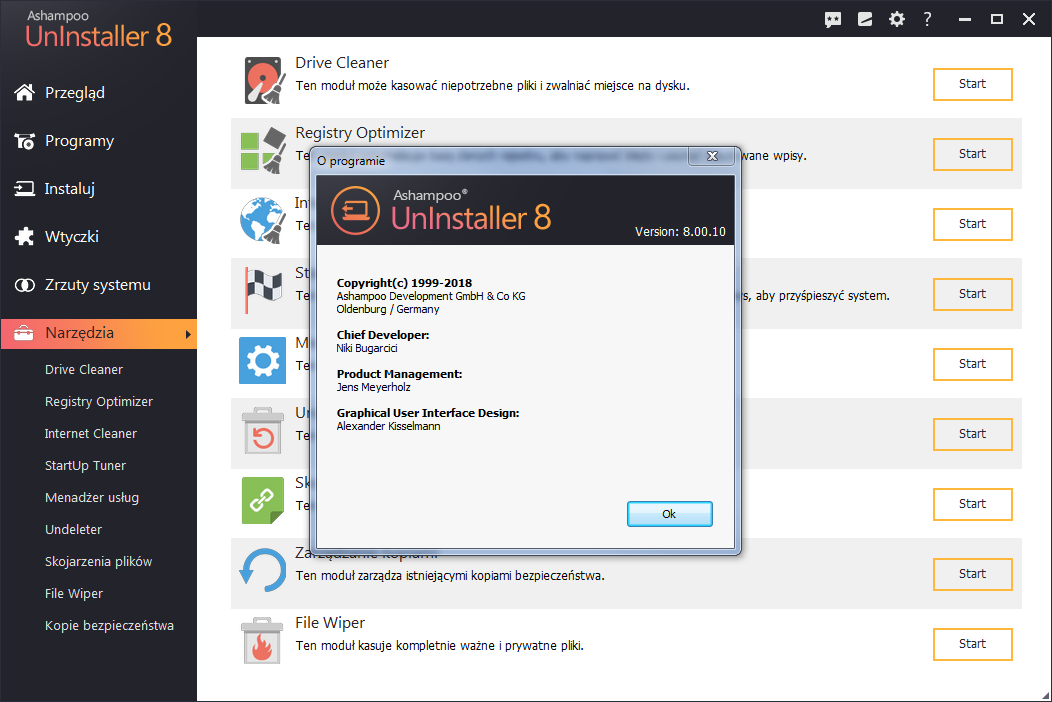This screenshot has height=702, width=1052.
Task: Open the feedback chat bubble icon
Action: click(x=833, y=19)
